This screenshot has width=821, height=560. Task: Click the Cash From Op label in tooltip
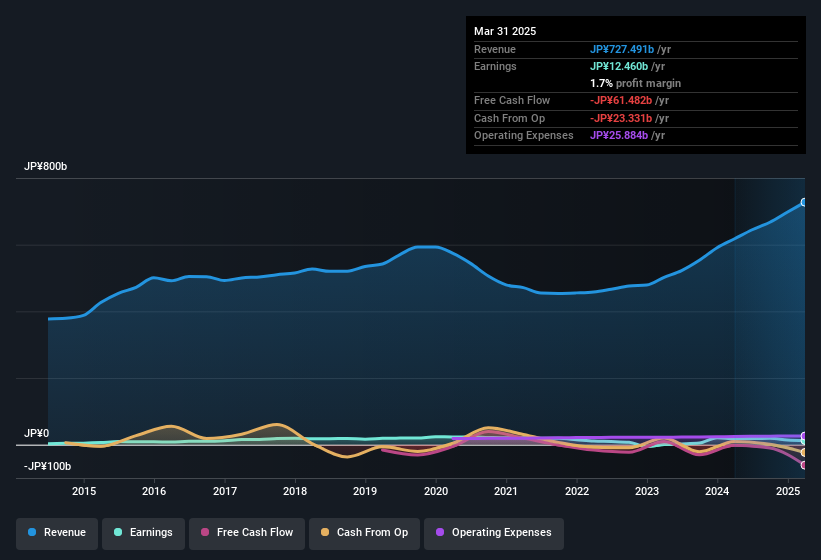[509, 118]
